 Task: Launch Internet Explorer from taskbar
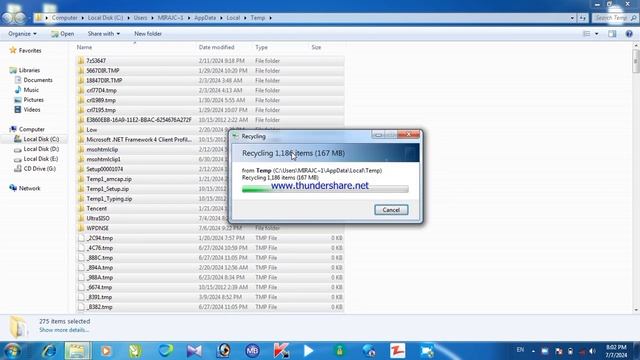pyautogui.click(x=49, y=351)
